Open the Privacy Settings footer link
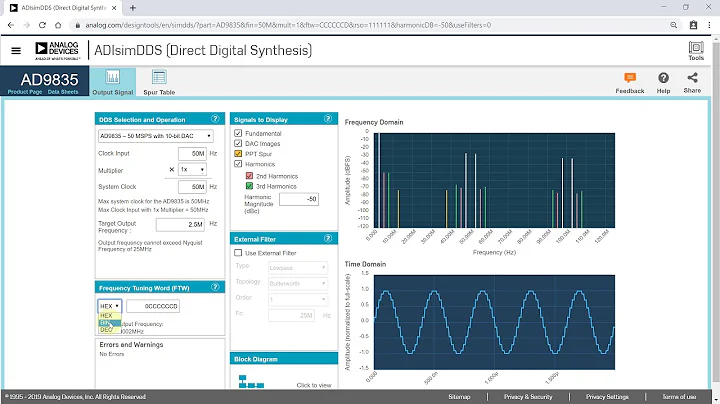The height and width of the screenshot is (404, 720). 607,397
